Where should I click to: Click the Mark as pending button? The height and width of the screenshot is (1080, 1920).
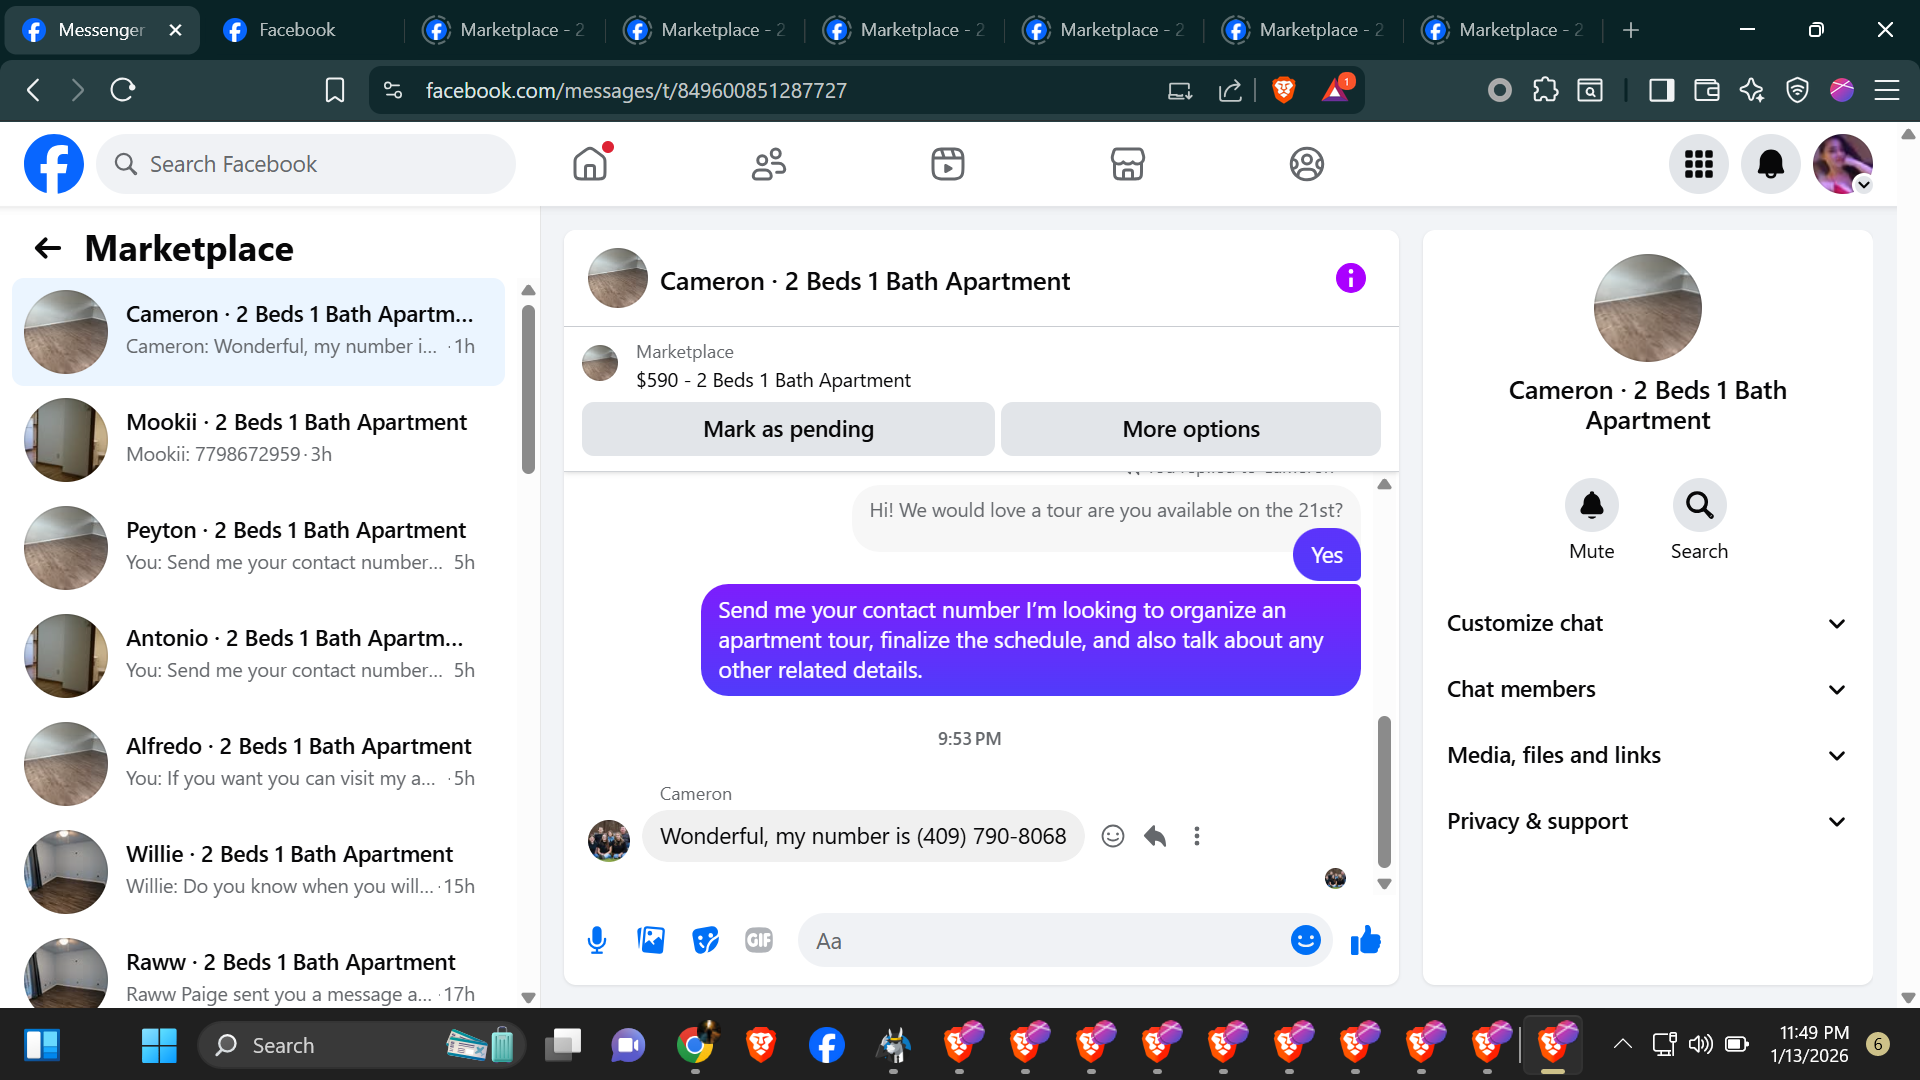click(x=788, y=429)
